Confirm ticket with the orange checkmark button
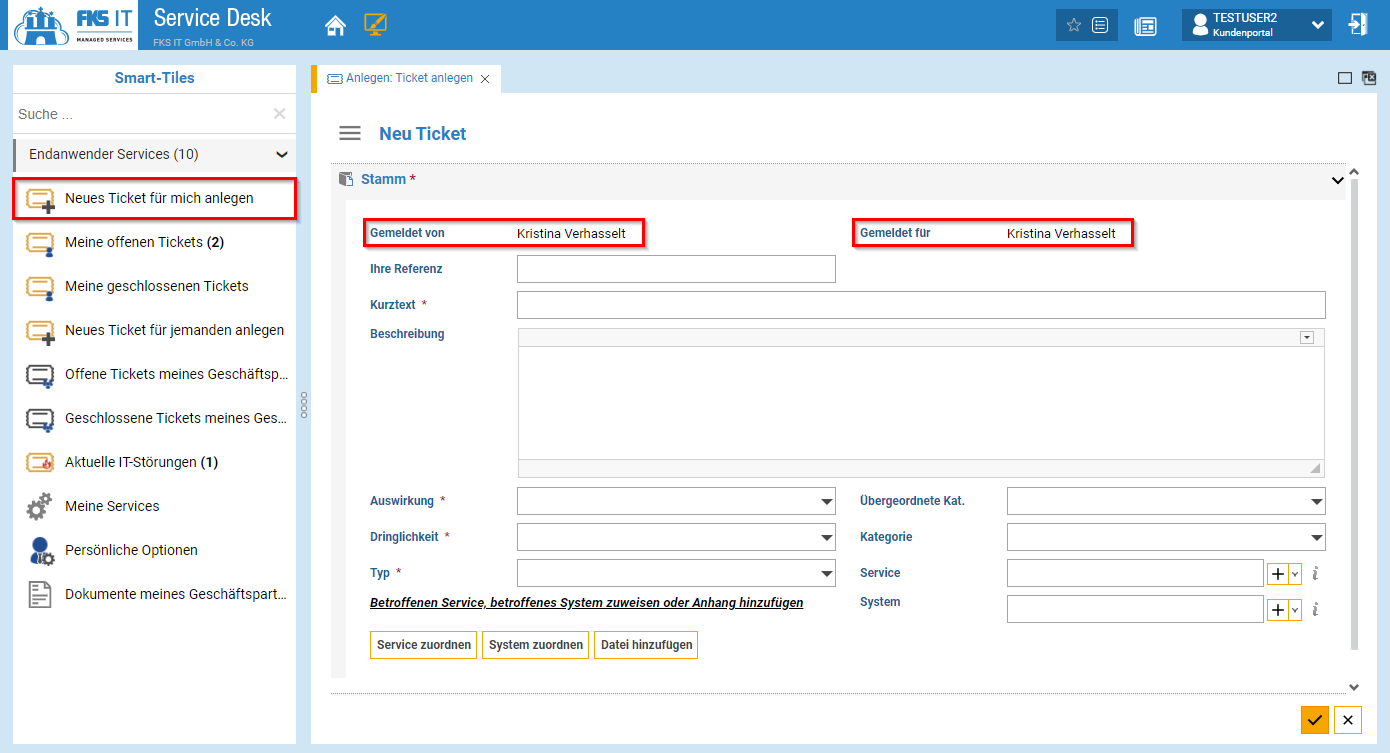Viewport: 1390px width, 753px height. click(1314, 719)
